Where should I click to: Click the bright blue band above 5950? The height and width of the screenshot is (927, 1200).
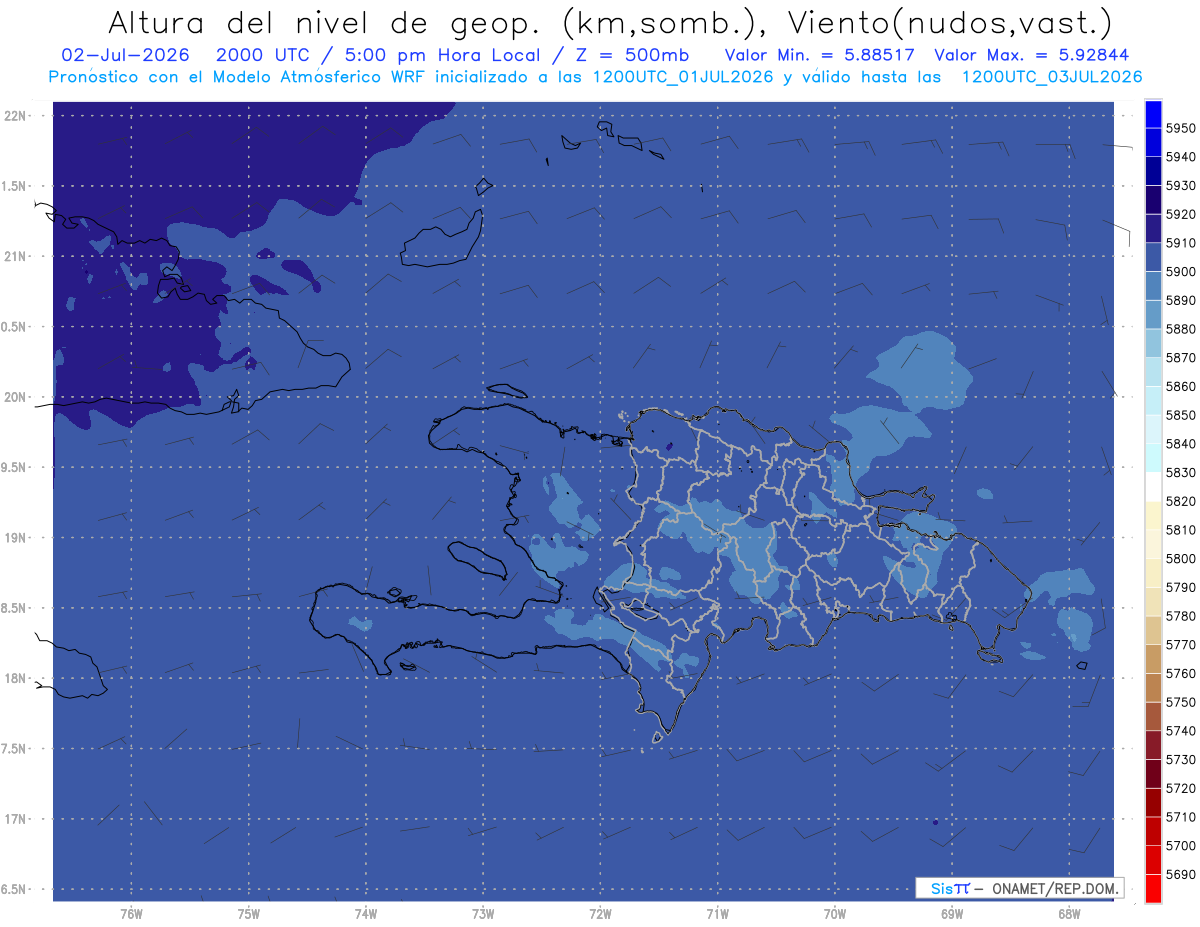coord(1153,113)
